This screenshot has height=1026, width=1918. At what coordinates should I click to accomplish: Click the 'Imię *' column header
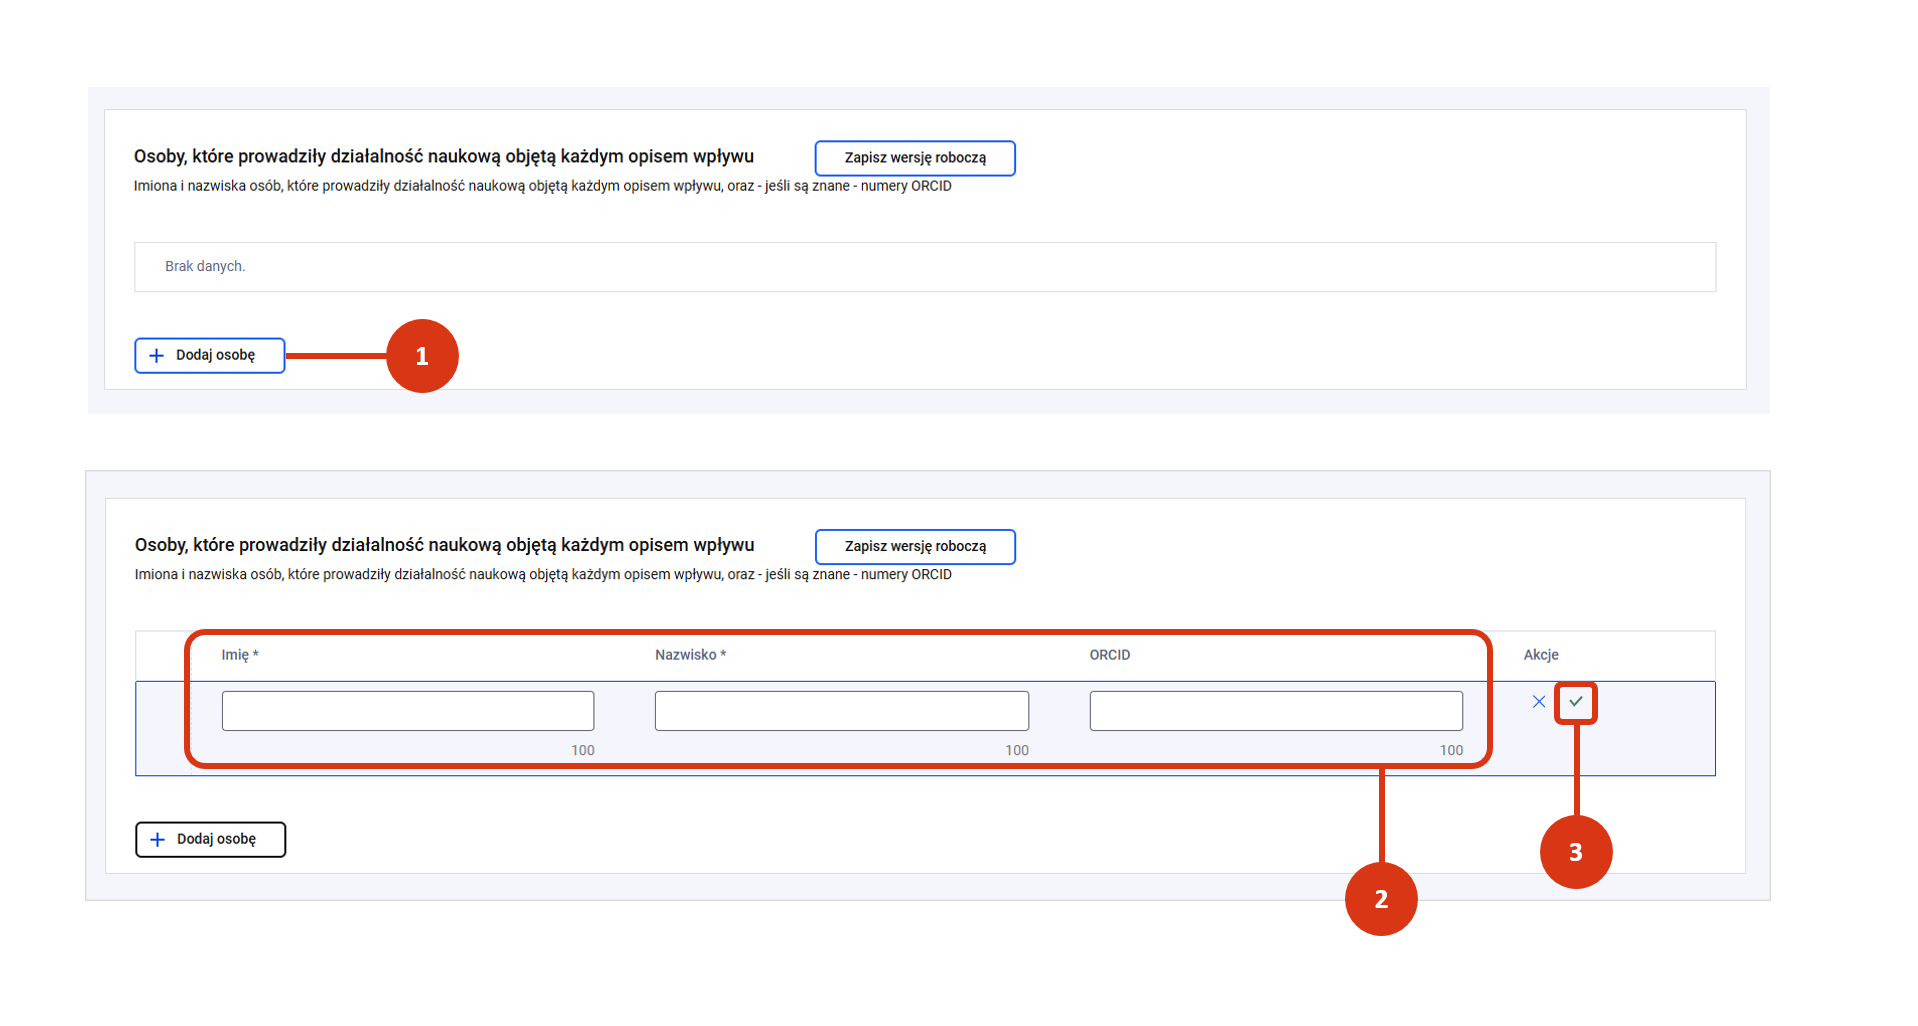tap(240, 655)
